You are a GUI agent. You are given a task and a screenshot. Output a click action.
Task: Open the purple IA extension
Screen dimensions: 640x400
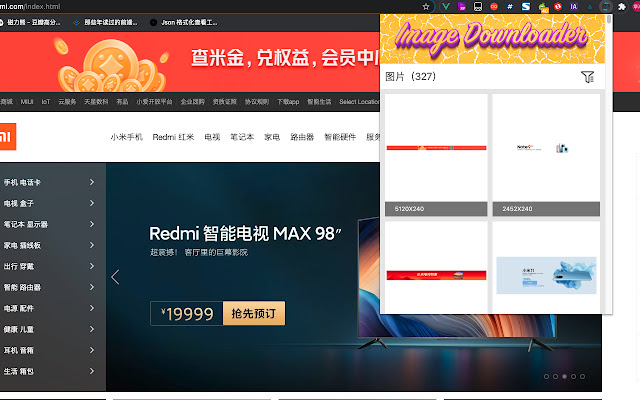[574, 7]
